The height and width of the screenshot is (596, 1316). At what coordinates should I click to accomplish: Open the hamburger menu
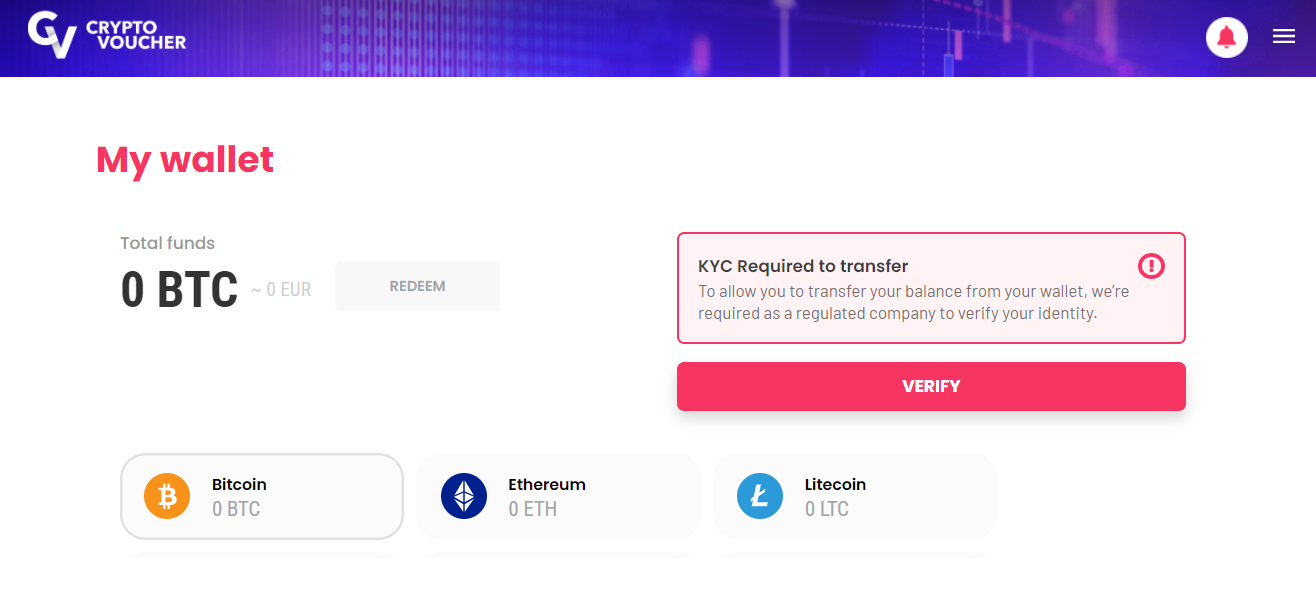click(1284, 37)
